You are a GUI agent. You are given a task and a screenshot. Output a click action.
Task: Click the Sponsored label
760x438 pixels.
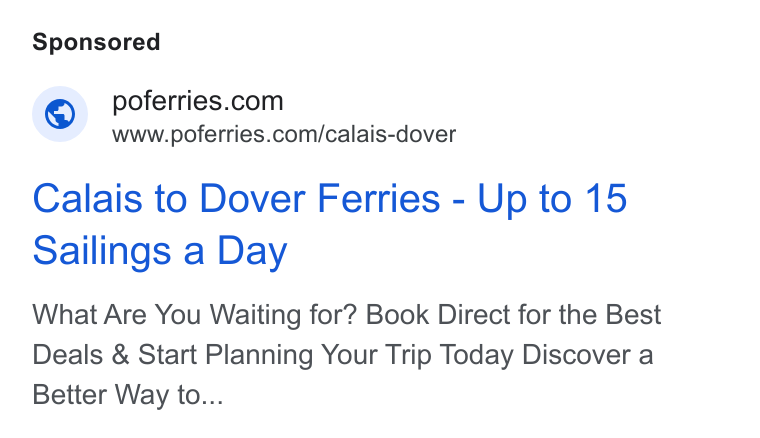coord(96,42)
